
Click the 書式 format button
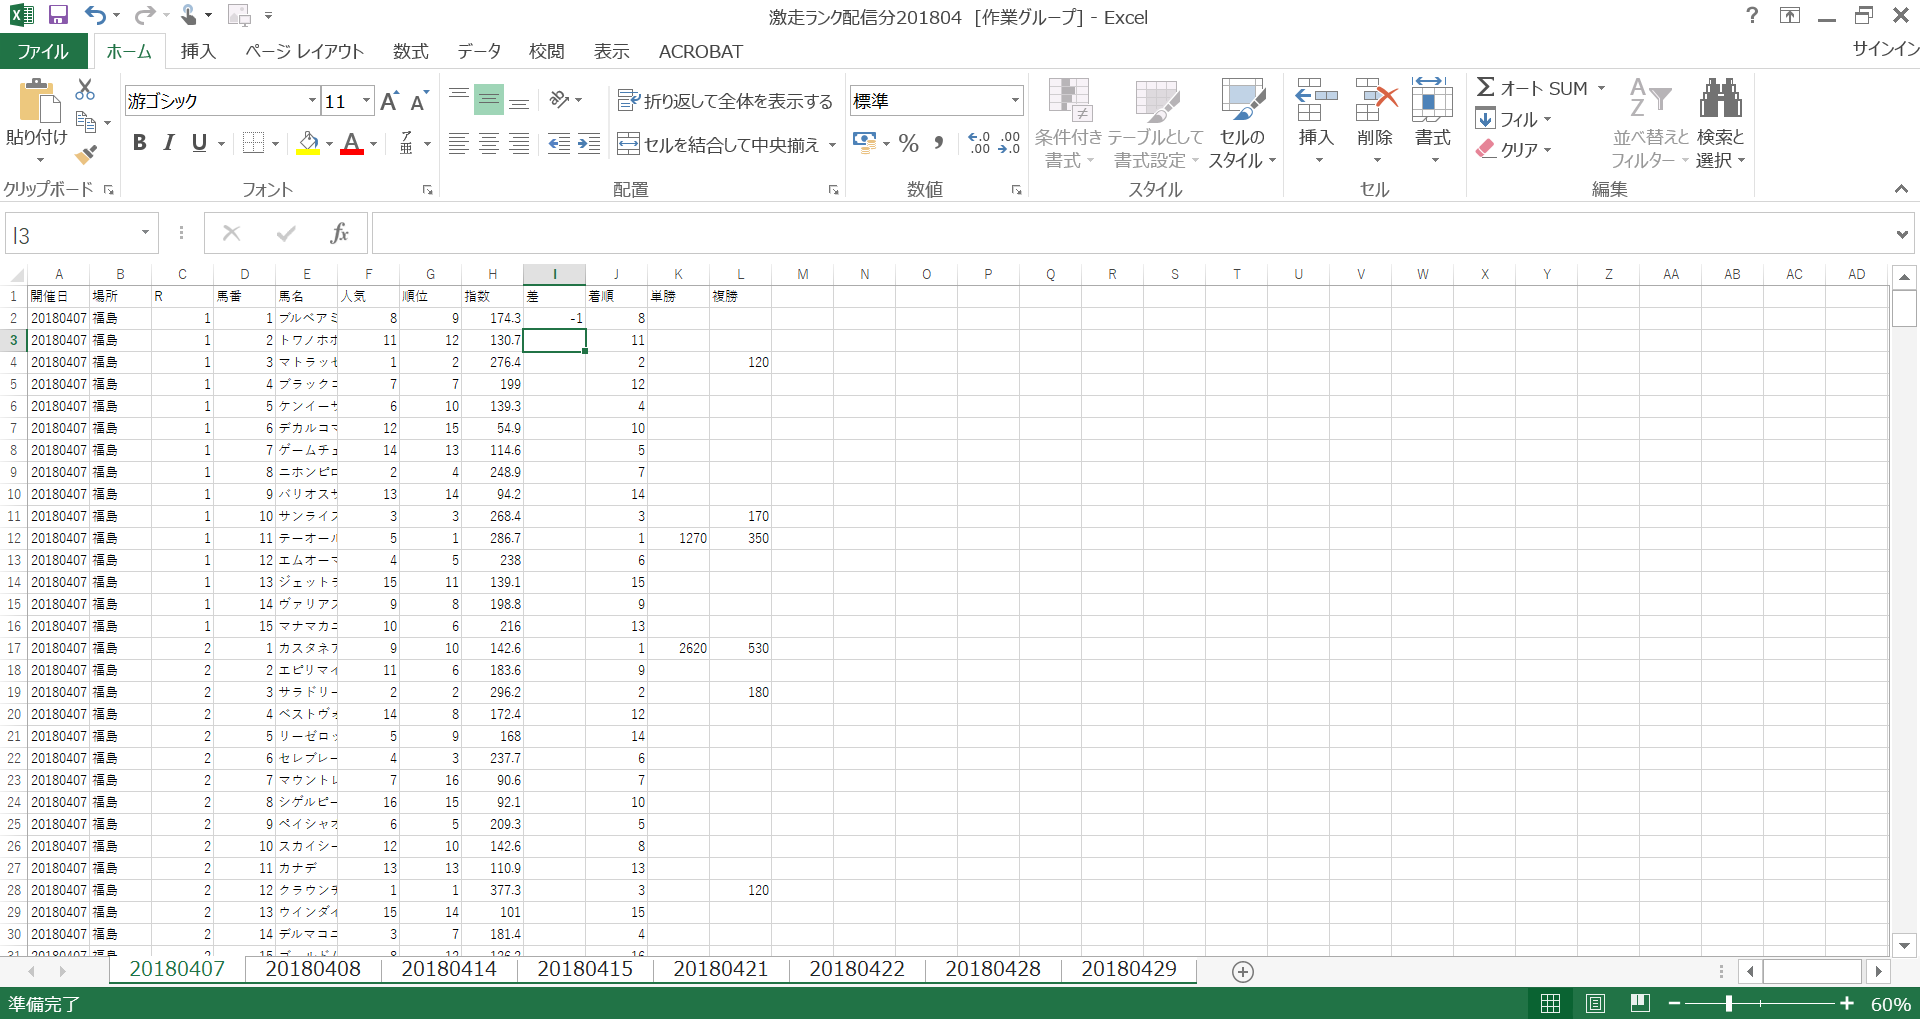click(1432, 123)
